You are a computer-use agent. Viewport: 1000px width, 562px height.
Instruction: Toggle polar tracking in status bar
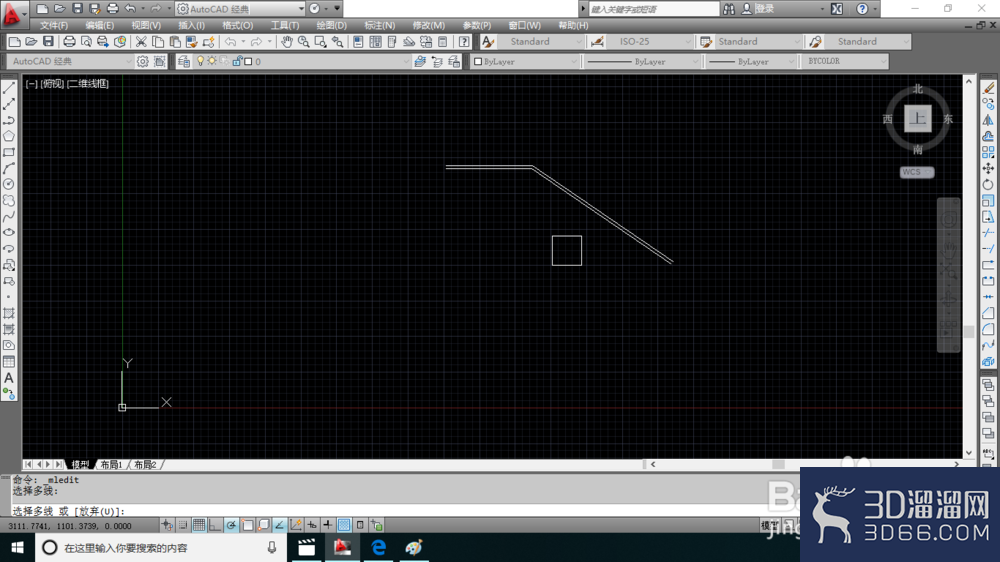point(231,526)
